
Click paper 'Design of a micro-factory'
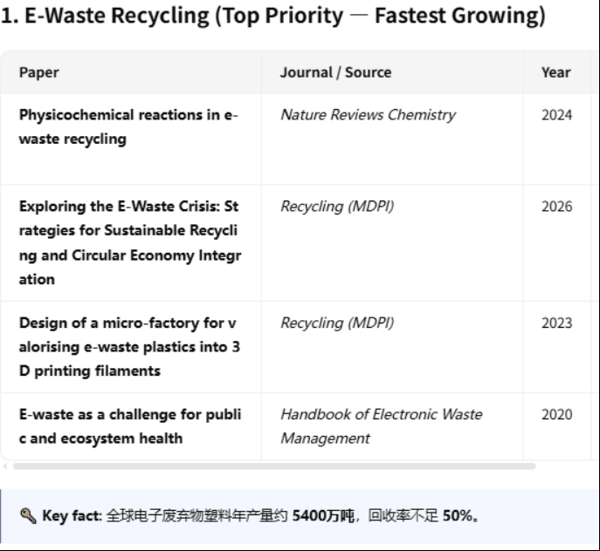[129, 347]
